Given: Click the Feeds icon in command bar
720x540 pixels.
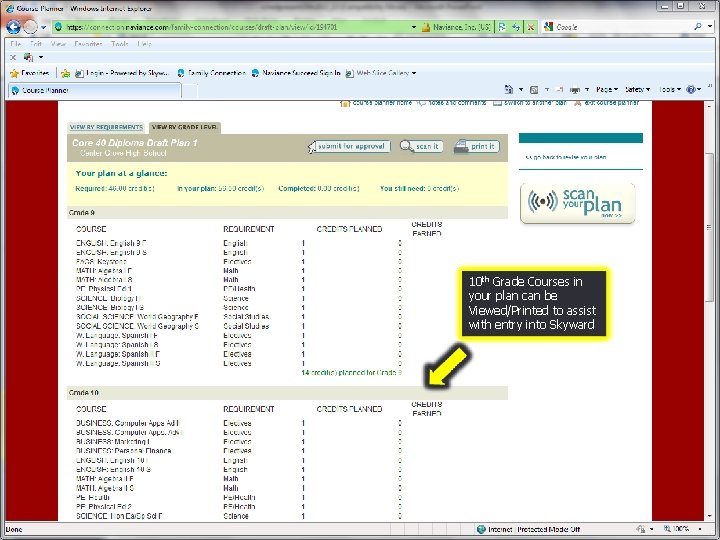Looking at the screenshot, I should (x=534, y=90).
